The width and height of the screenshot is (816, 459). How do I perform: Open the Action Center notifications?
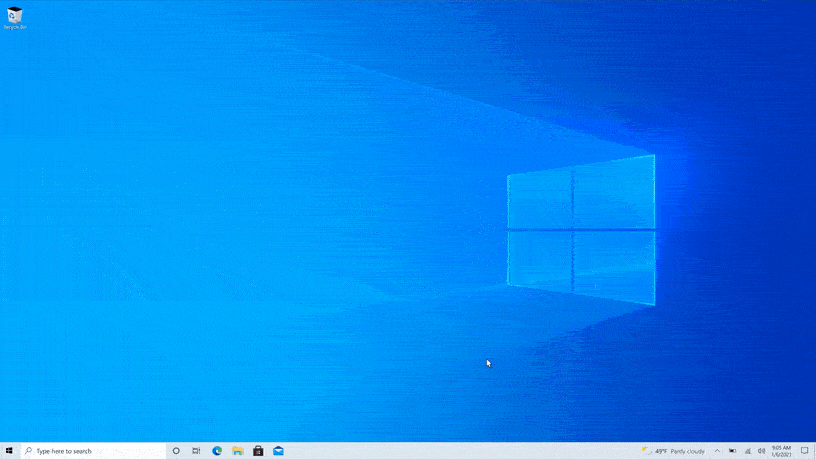tap(805, 451)
